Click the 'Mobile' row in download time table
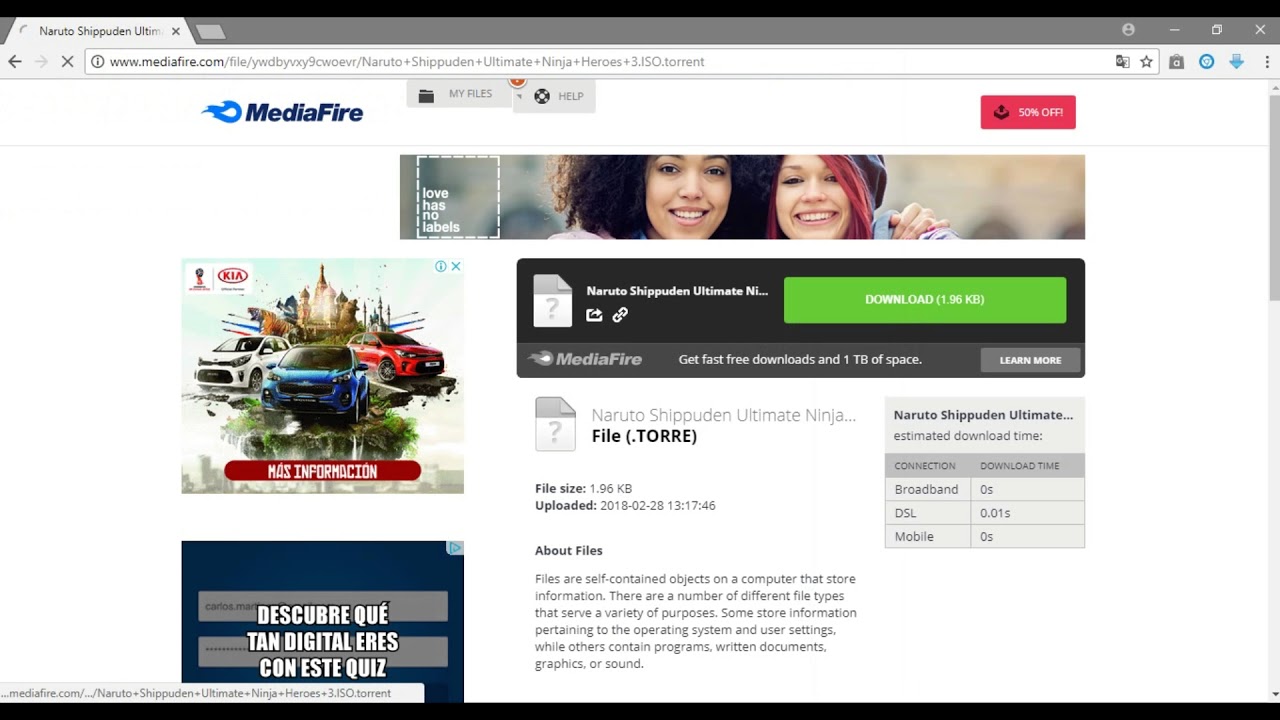 pyautogui.click(x=985, y=536)
